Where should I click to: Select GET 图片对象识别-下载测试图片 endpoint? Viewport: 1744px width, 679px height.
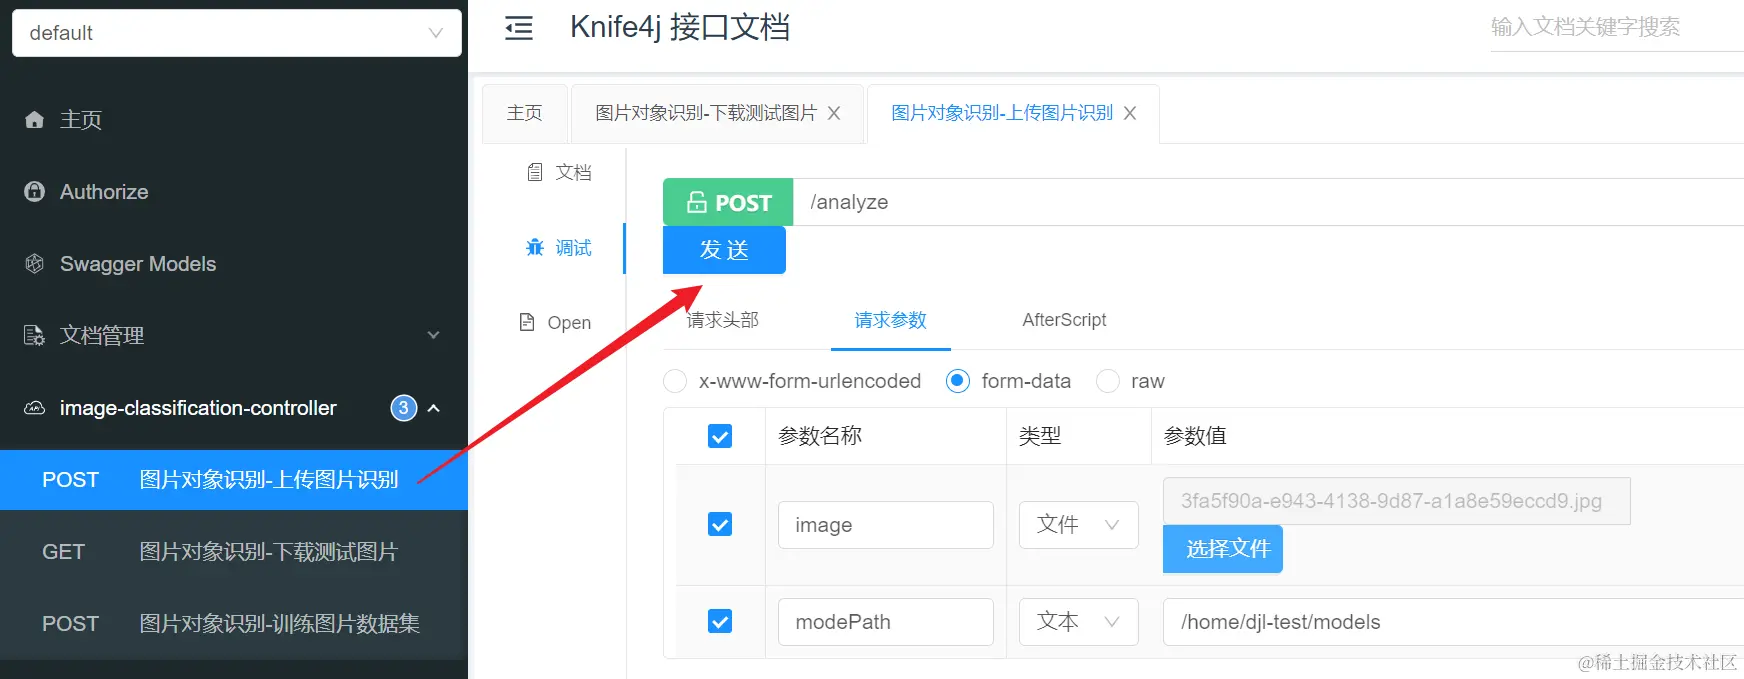(x=234, y=552)
